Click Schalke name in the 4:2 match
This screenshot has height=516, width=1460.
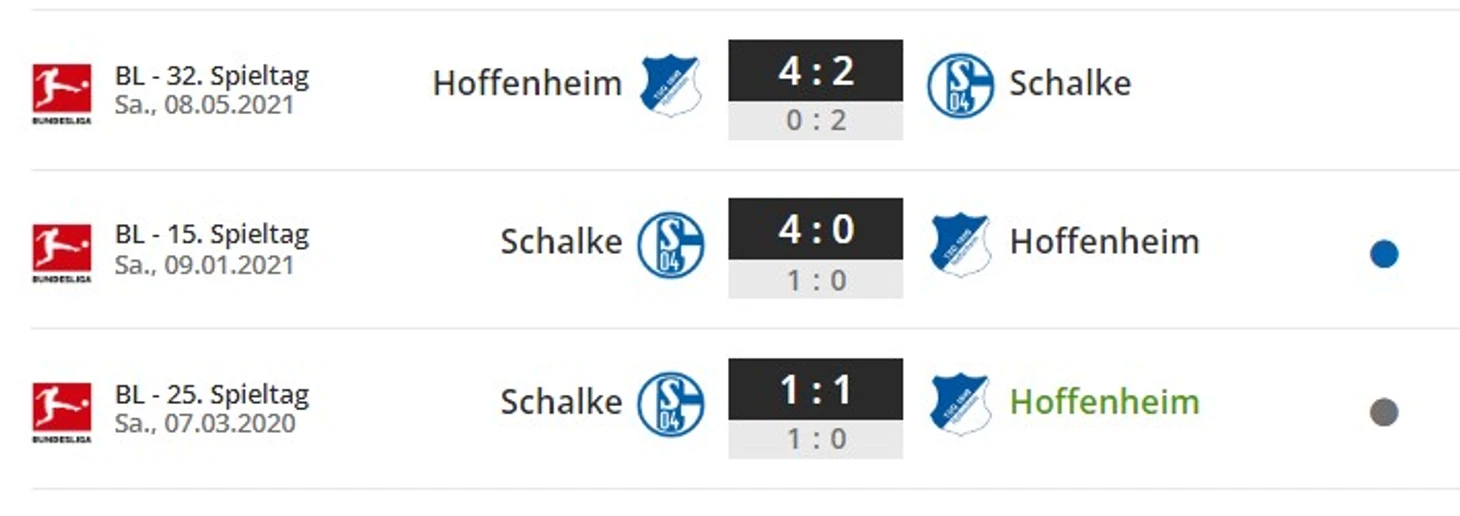coord(1069,83)
